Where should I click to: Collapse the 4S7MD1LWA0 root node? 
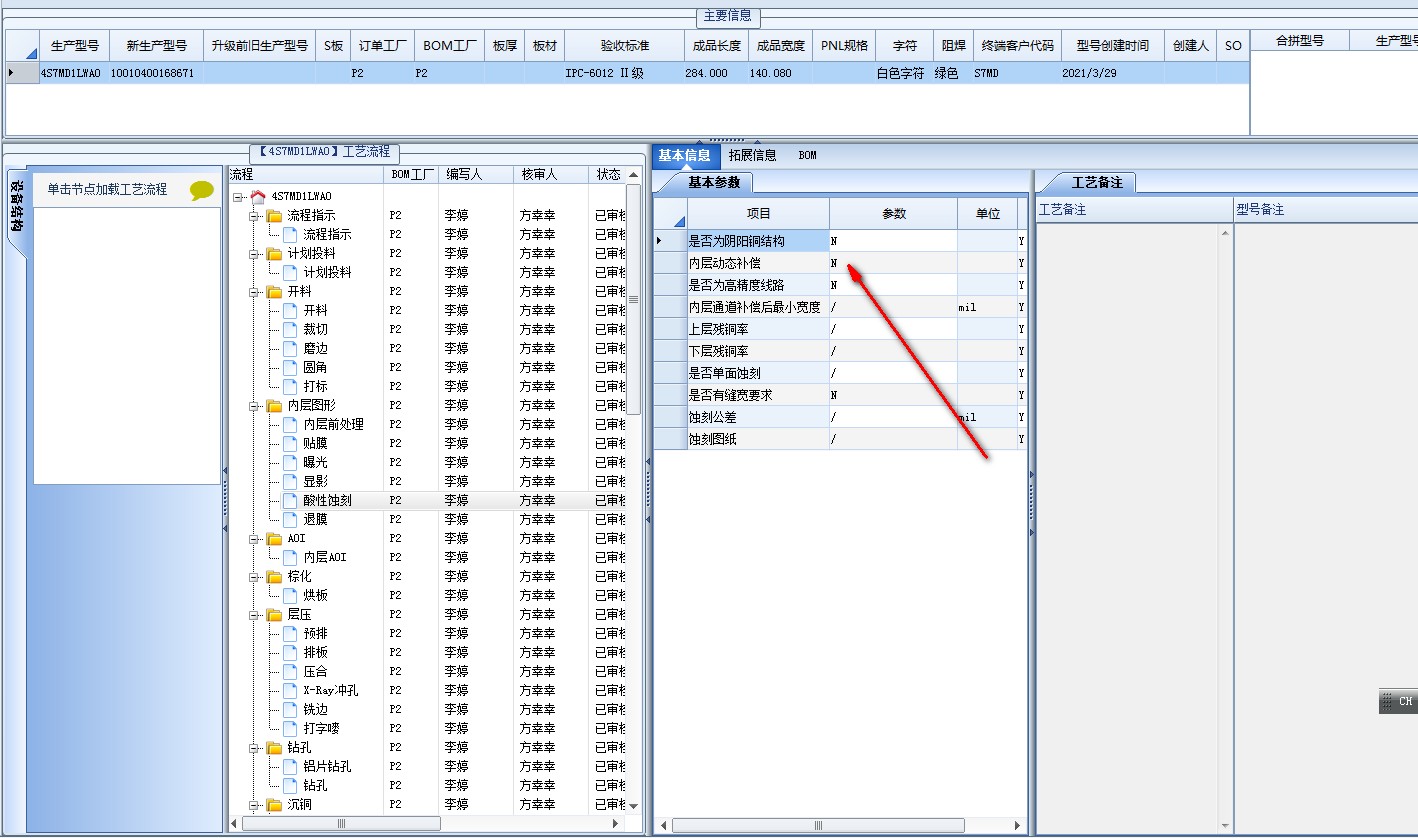click(238, 197)
